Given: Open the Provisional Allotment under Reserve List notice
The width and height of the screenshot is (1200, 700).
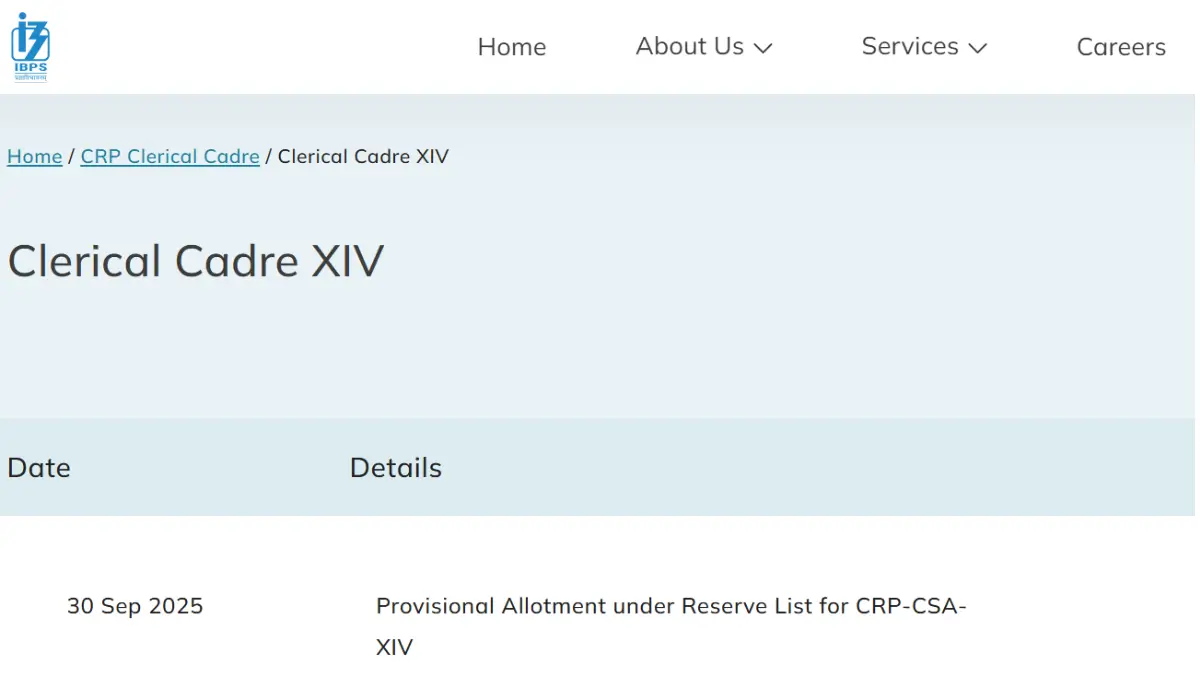Looking at the screenshot, I should 670,605.
